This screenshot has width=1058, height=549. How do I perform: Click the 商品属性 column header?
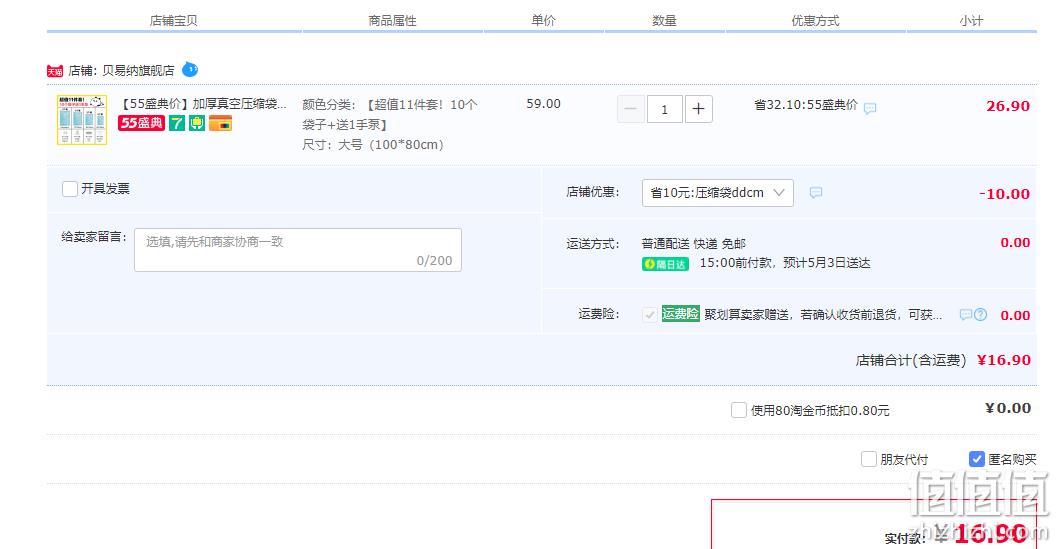pyautogui.click(x=392, y=21)
